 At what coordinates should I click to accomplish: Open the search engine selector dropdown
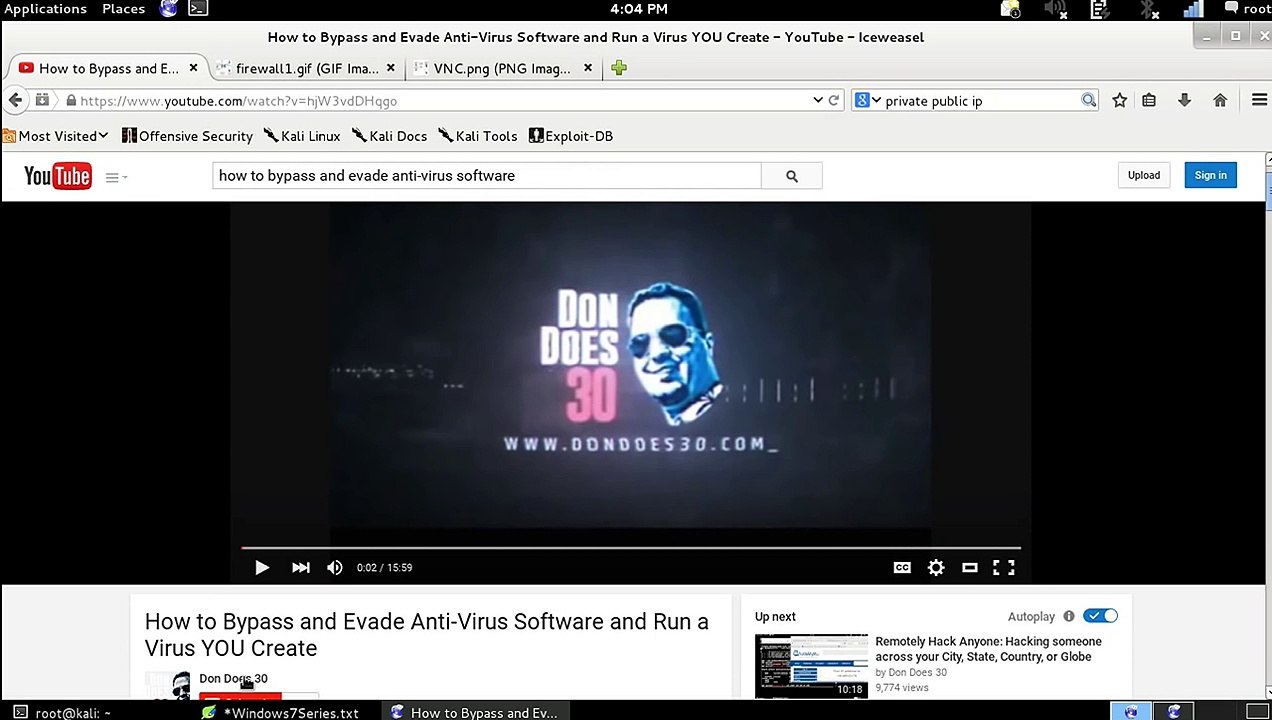click(868, 100)
